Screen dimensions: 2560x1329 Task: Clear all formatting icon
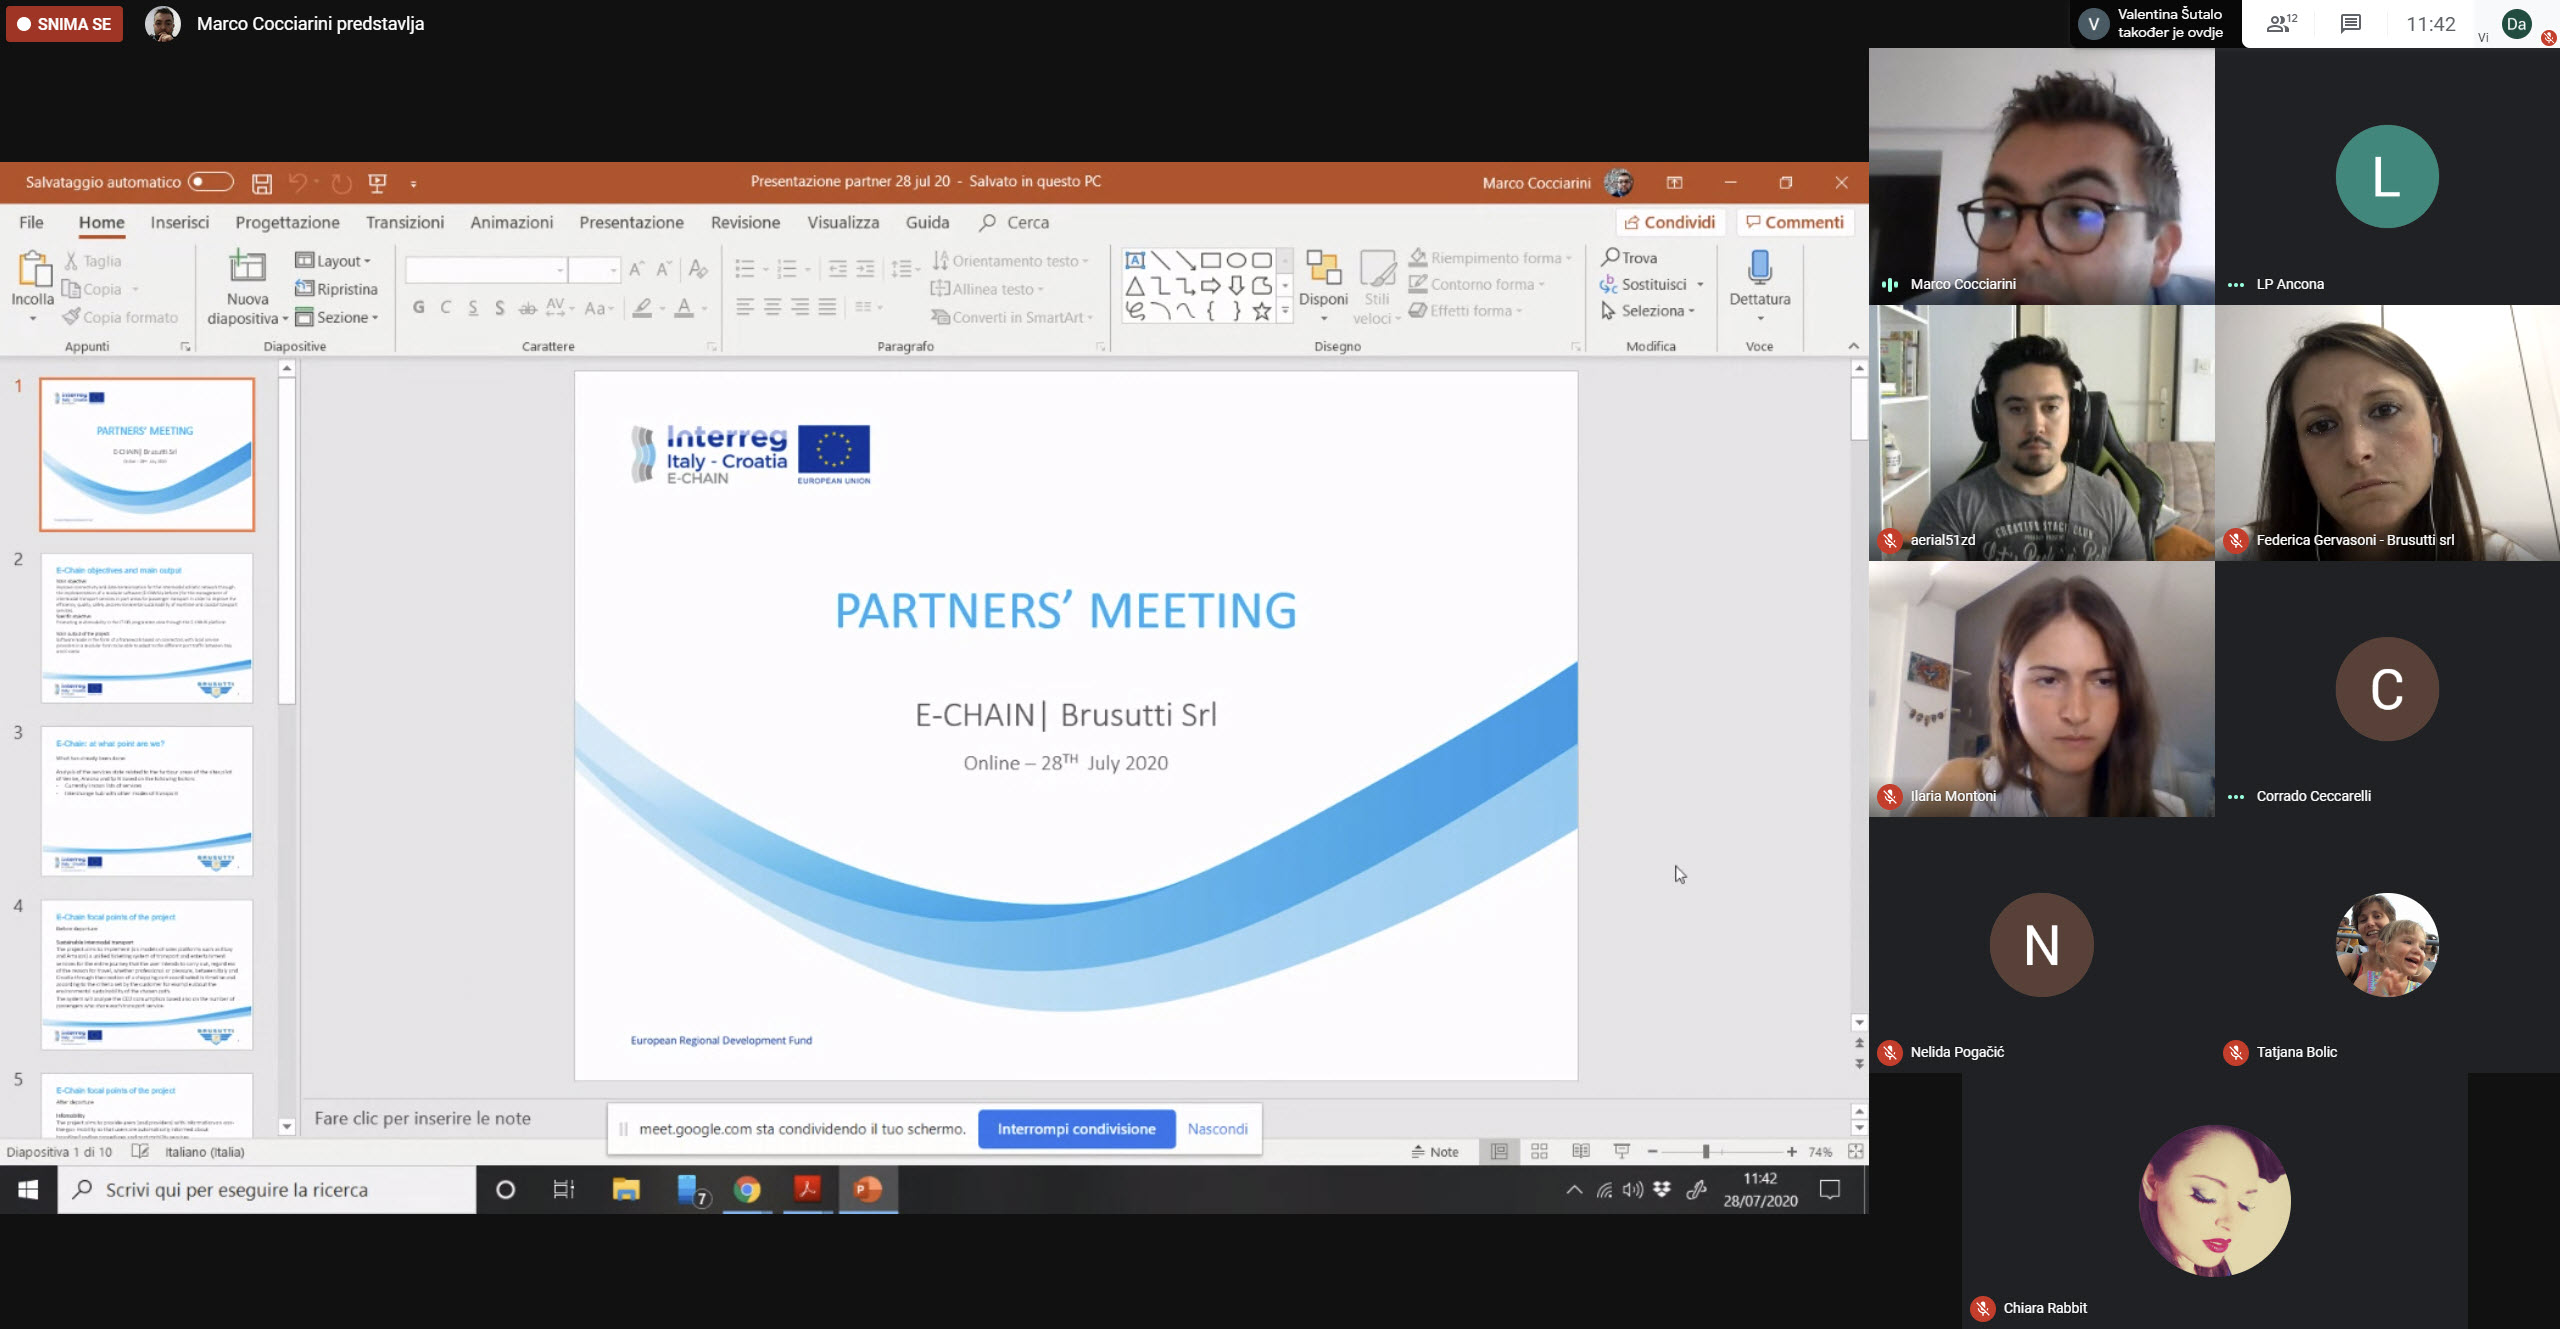pos(698,269)
